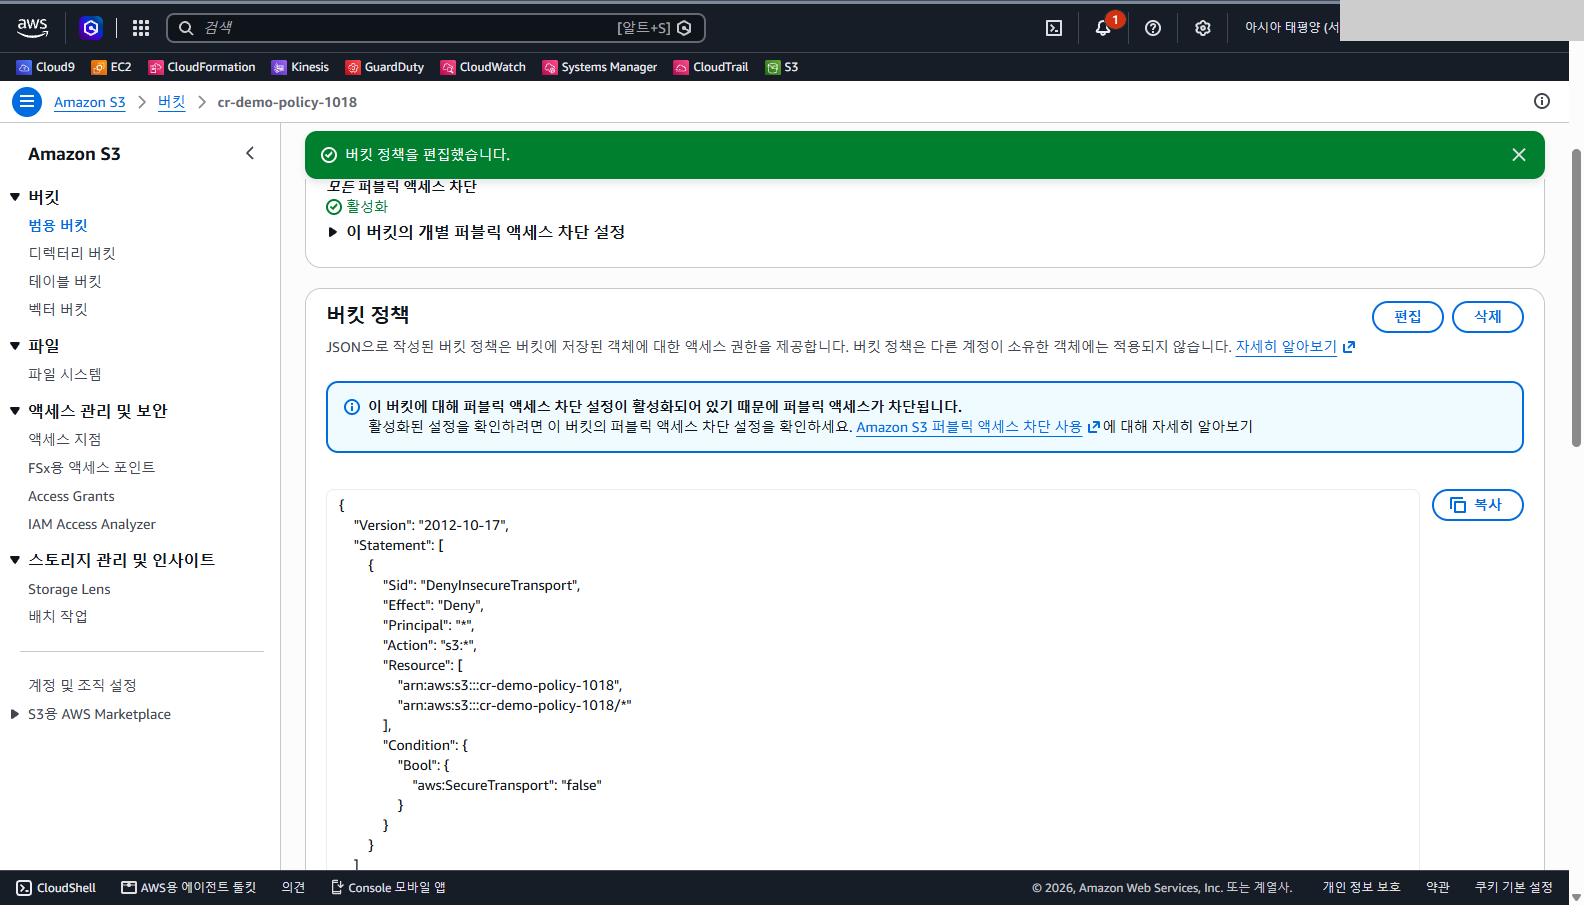Viewport: 1584px width, 905px height.
Task: Focus the 검색 search field
Action: (436, 28)
